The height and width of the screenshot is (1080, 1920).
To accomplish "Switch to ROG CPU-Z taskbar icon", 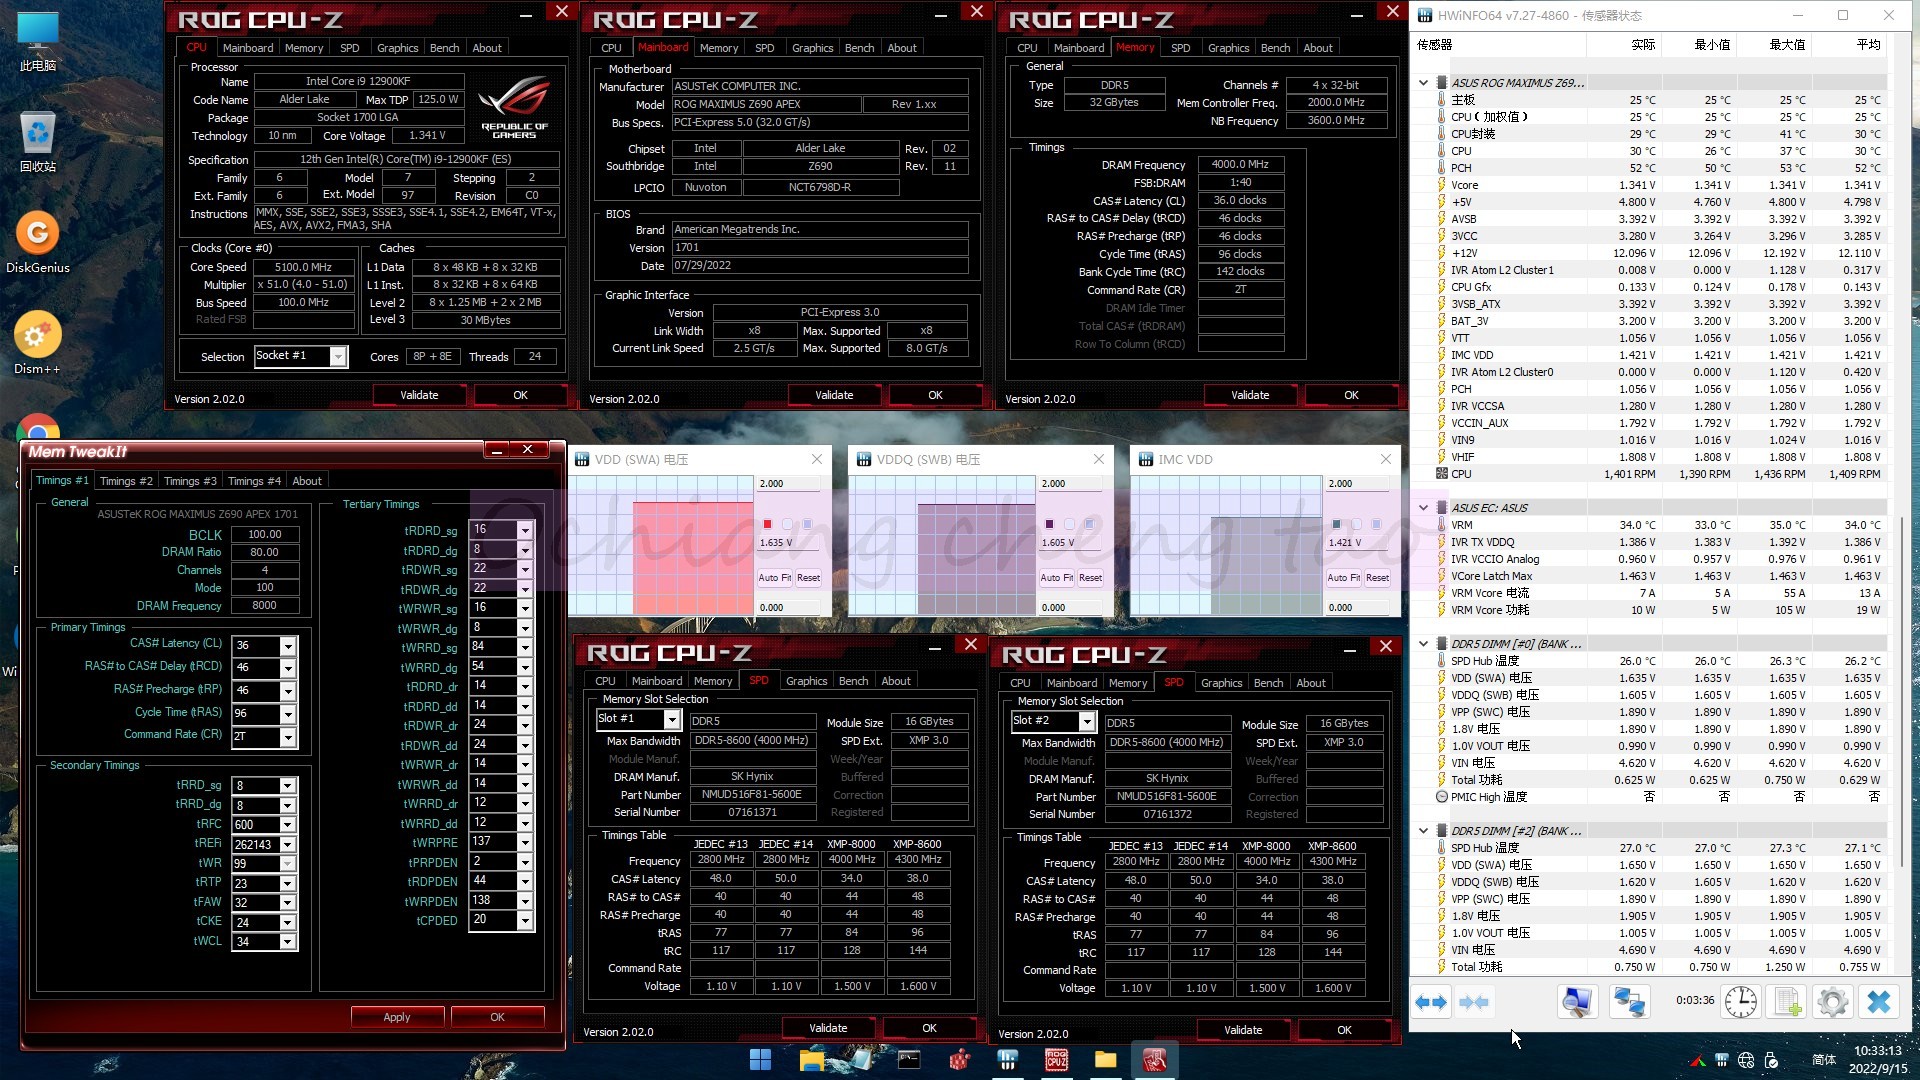I will [x=1056, y=1060].
